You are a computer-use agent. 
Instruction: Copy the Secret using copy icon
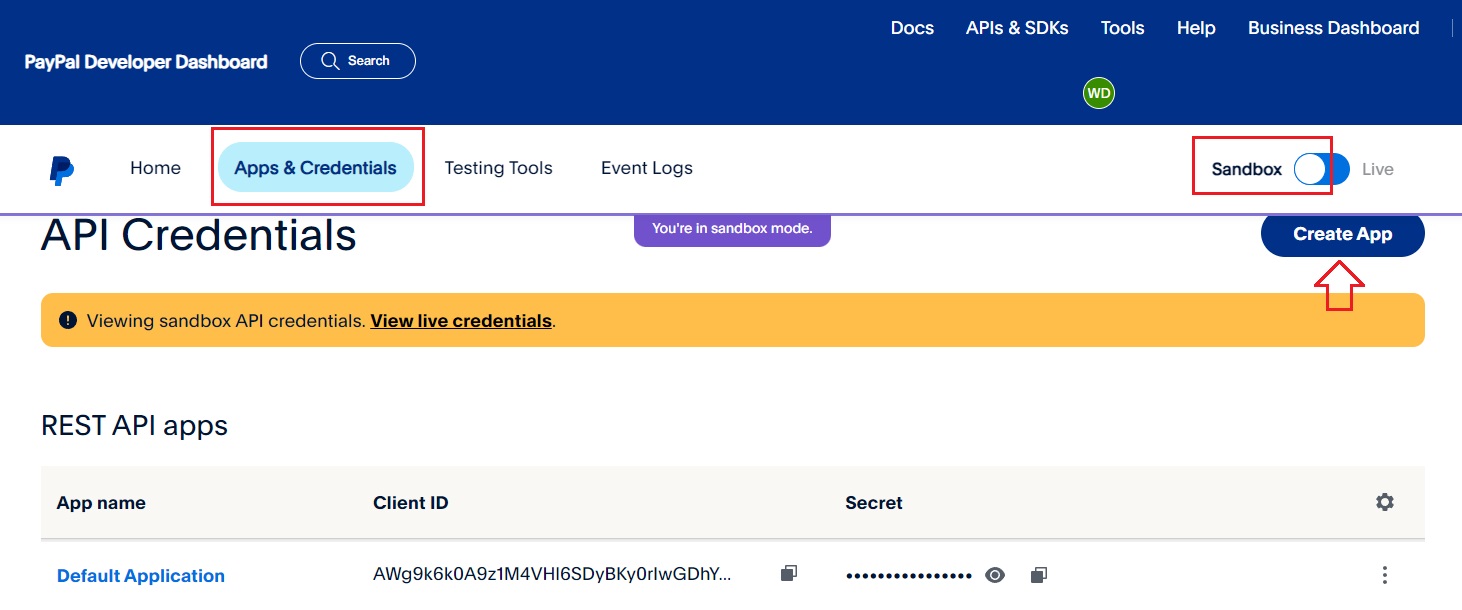[x=1039, y=575]
